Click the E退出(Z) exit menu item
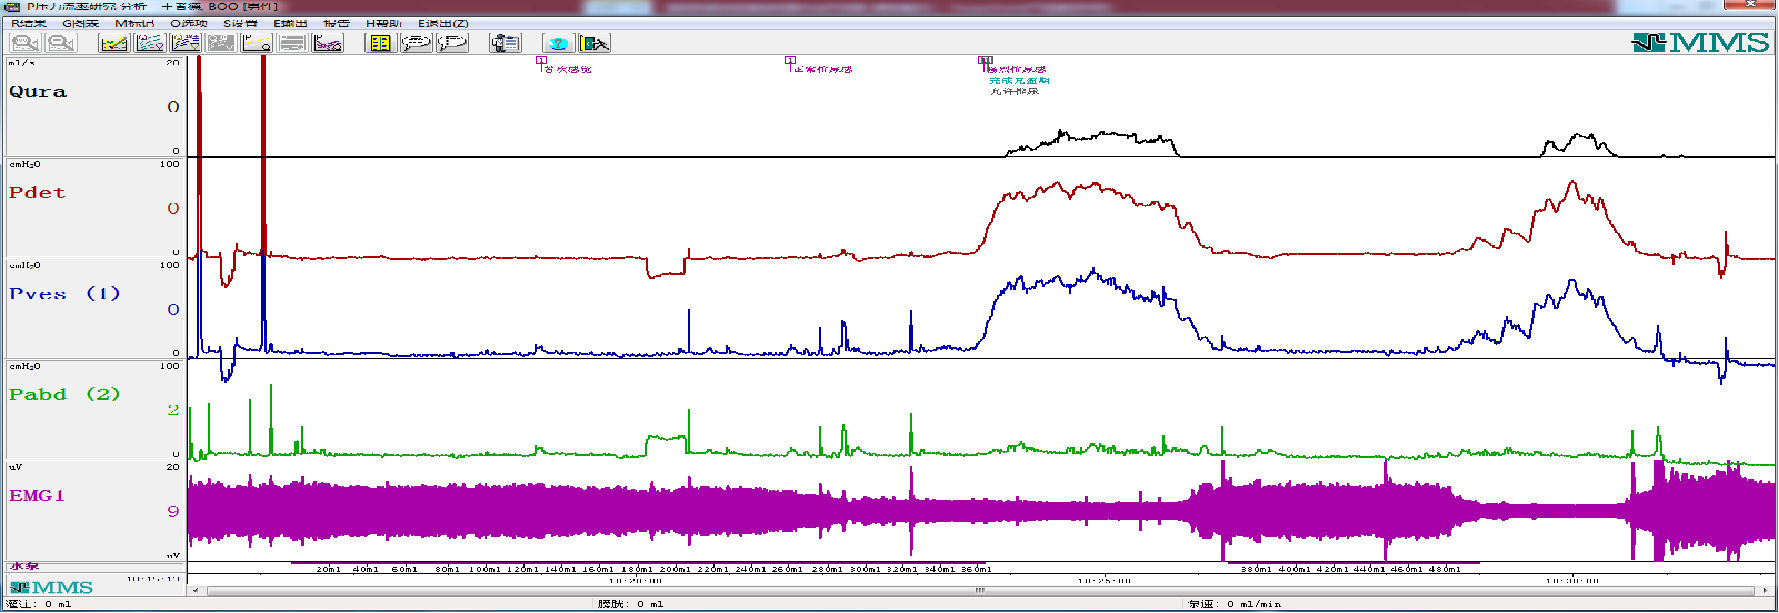 pos(443,23)
